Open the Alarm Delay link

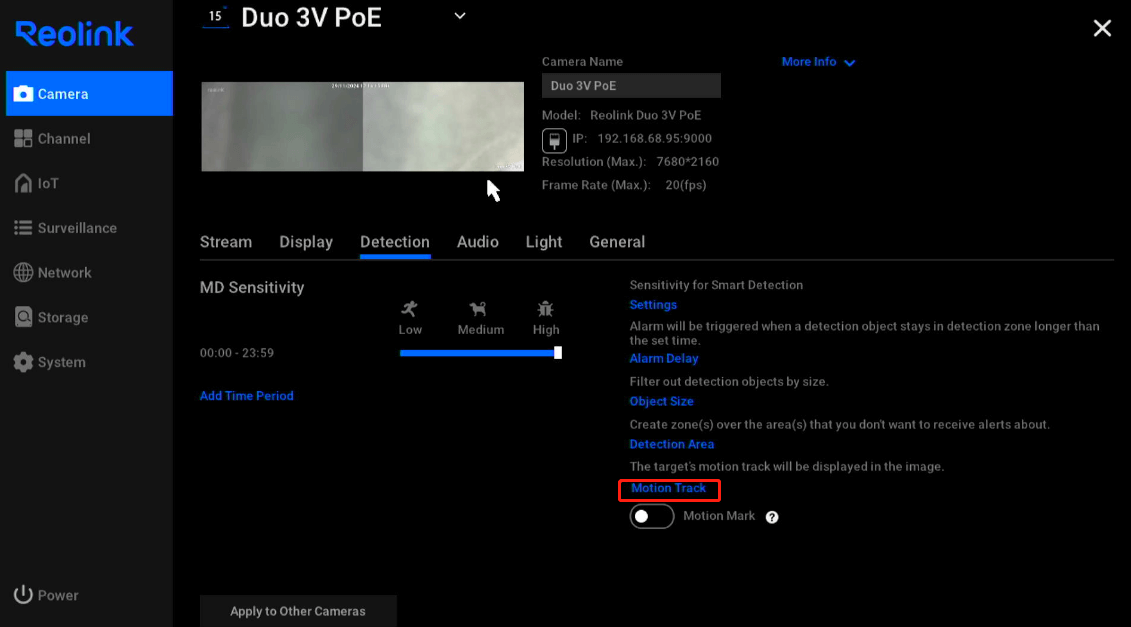point(664,359)
